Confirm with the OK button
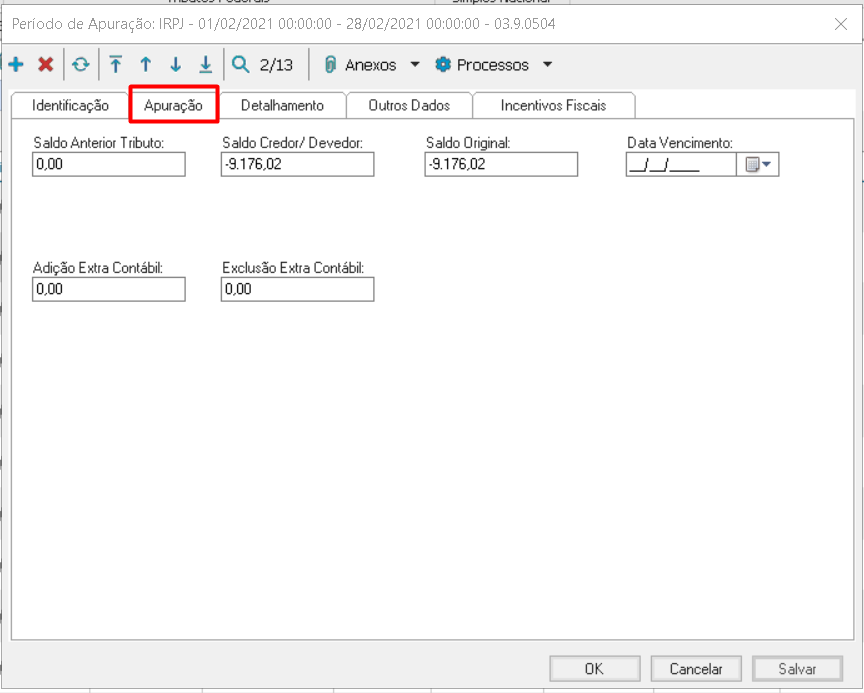Screen dimensions: 864x693 595,669
